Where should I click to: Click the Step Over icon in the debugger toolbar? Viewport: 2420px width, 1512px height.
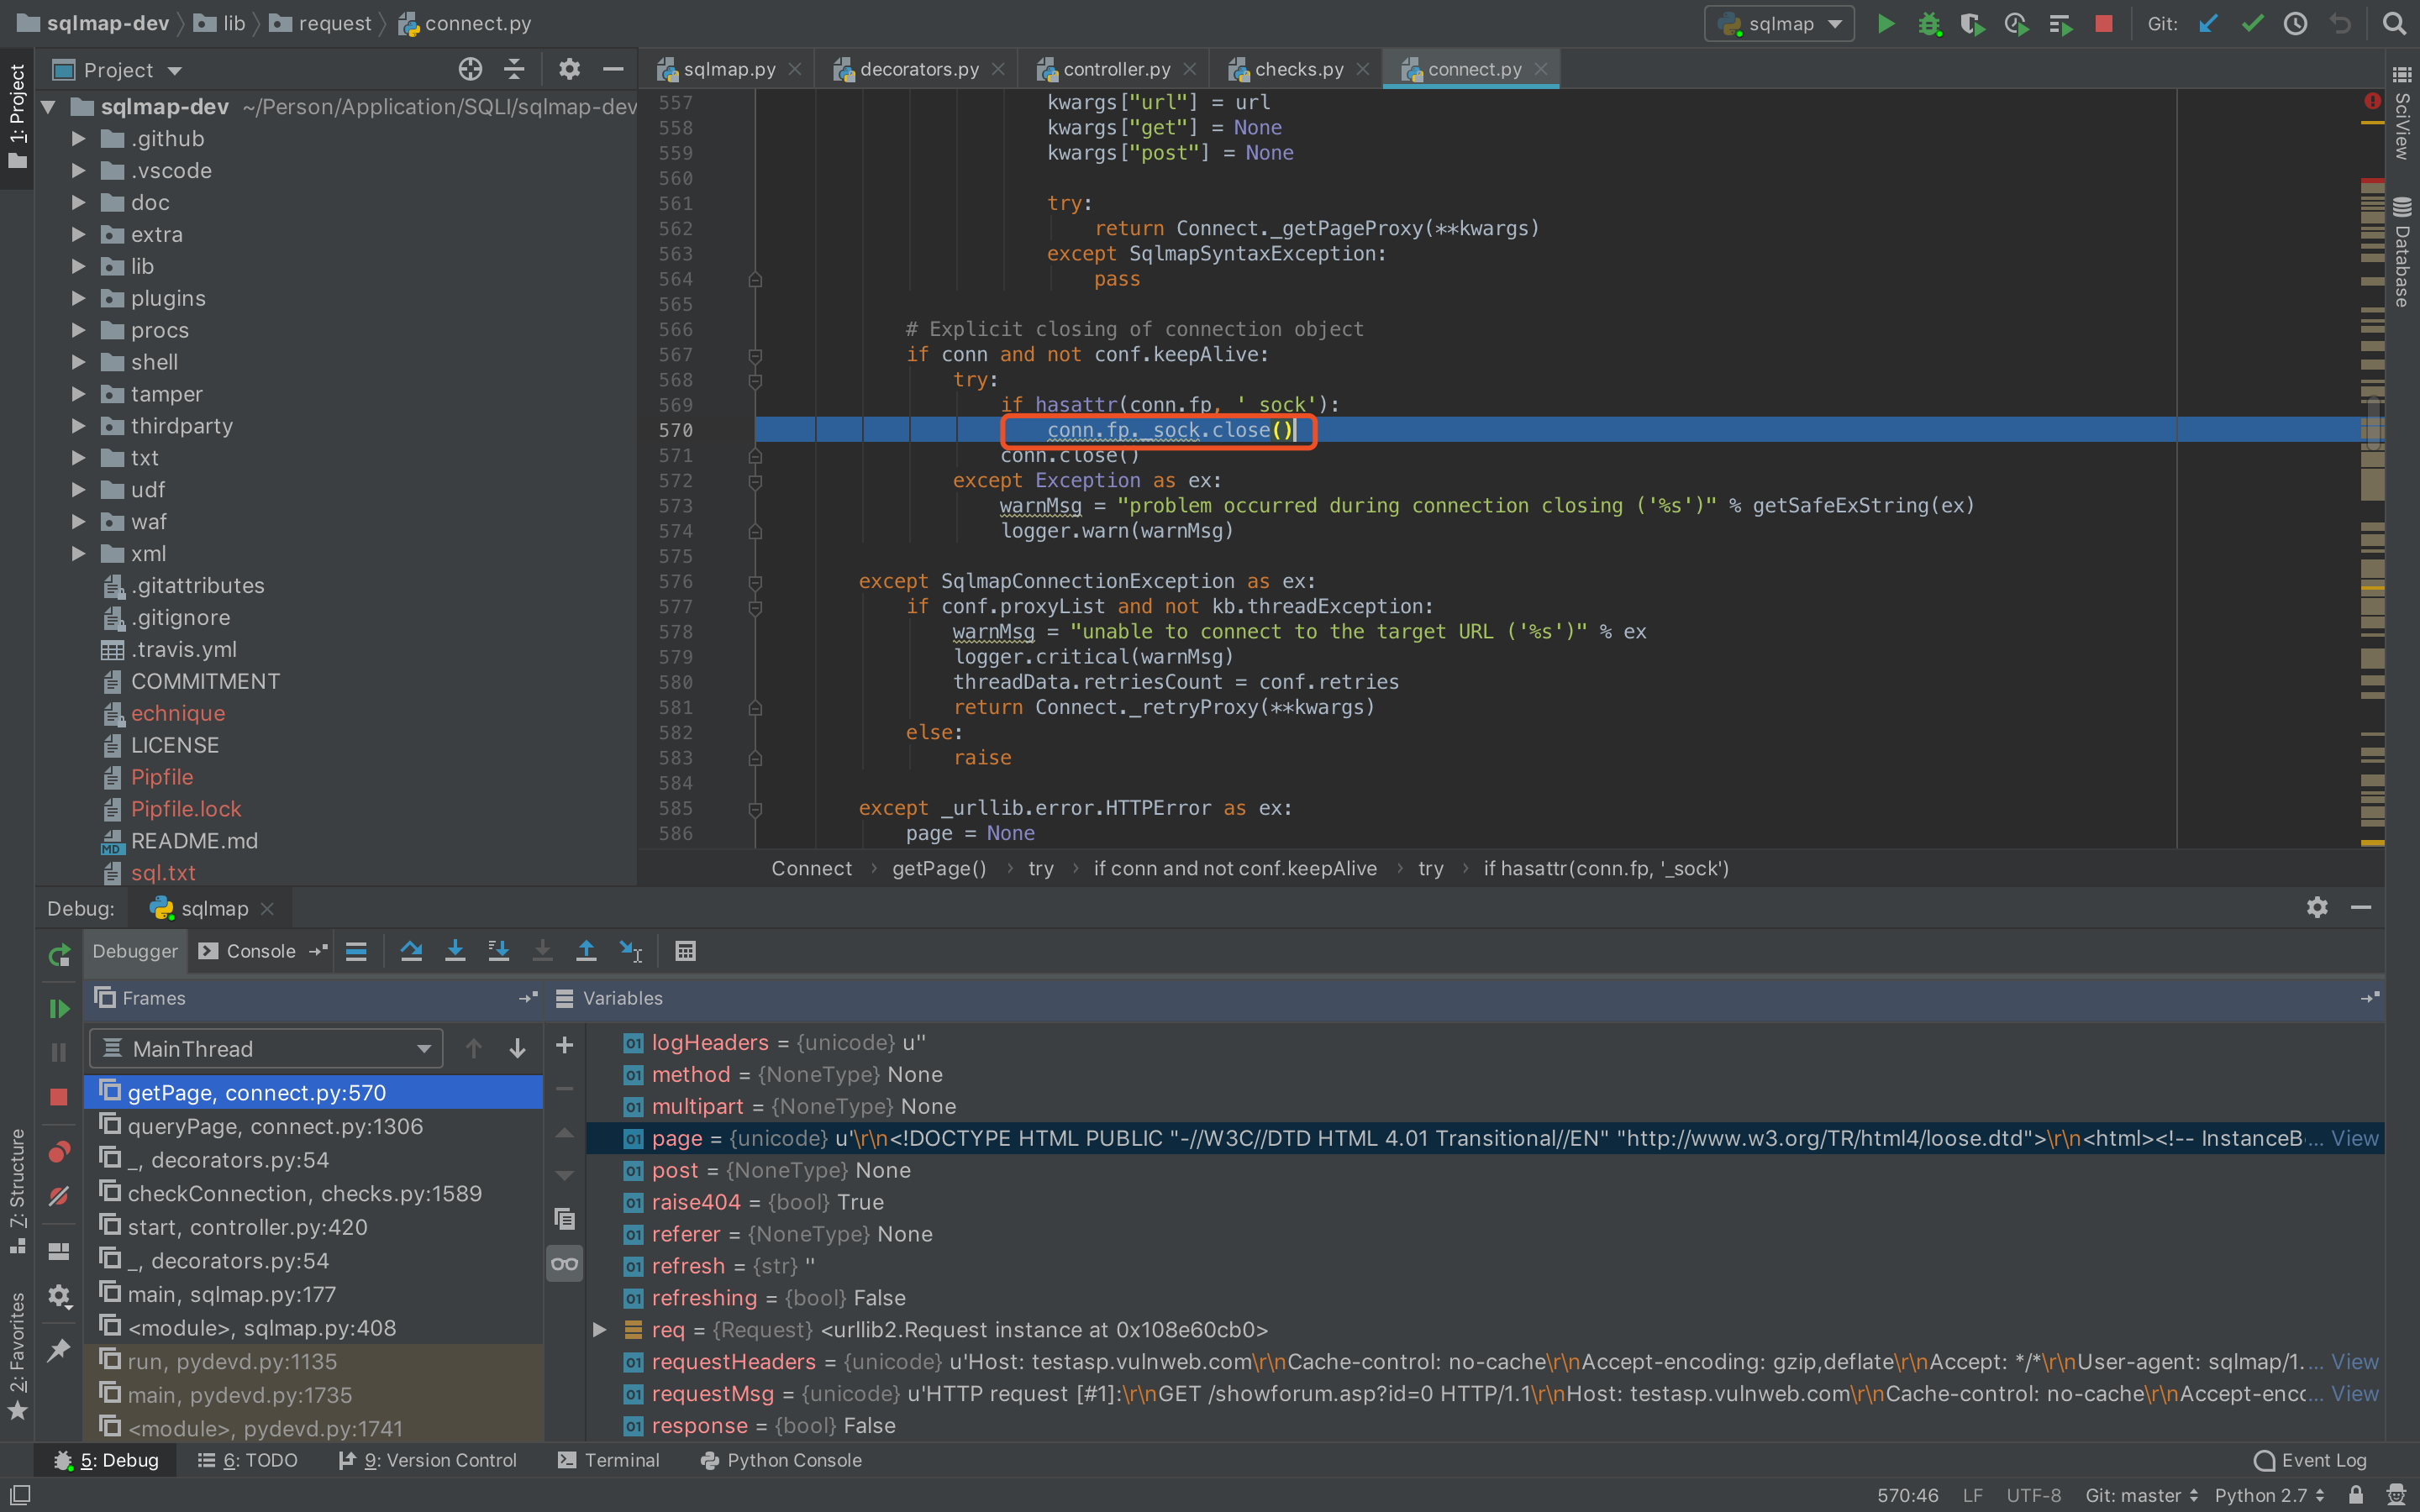tap(412, 951)
